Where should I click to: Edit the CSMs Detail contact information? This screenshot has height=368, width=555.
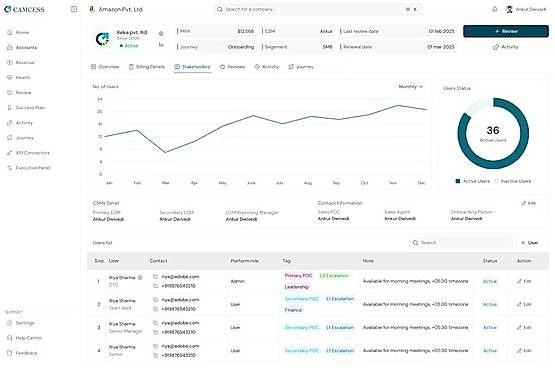coord(528,203)
